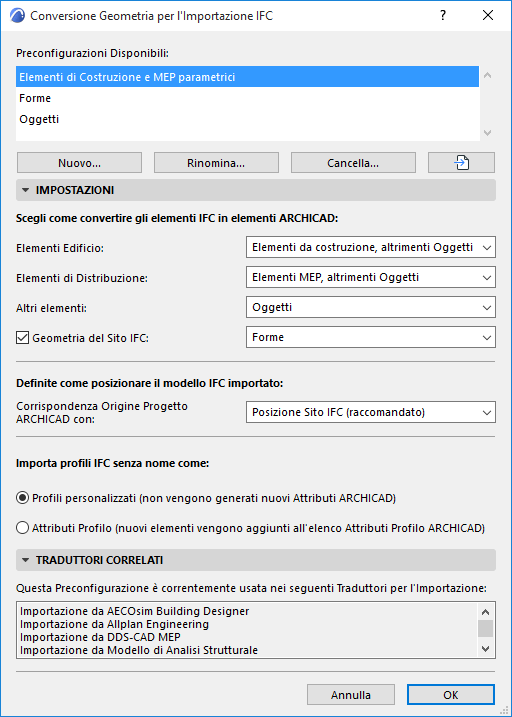Click the ARCHICAD logo in title bar
512x717 pixels.
pyautogui.click(x=17, y=16)
